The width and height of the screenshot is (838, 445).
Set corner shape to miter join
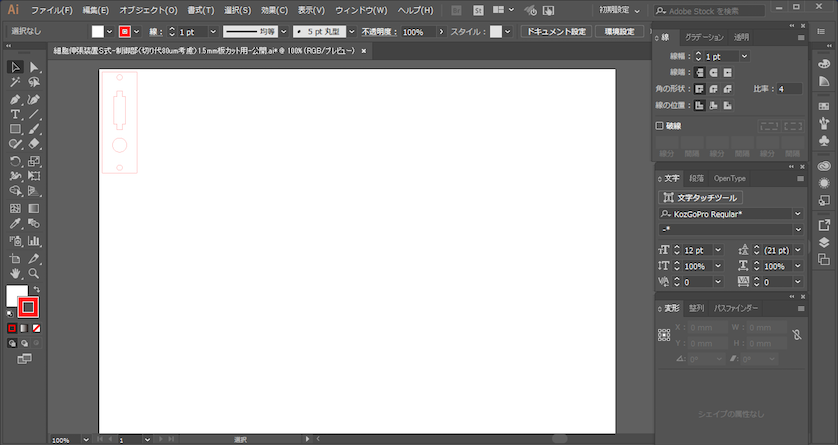pos(700,89)
